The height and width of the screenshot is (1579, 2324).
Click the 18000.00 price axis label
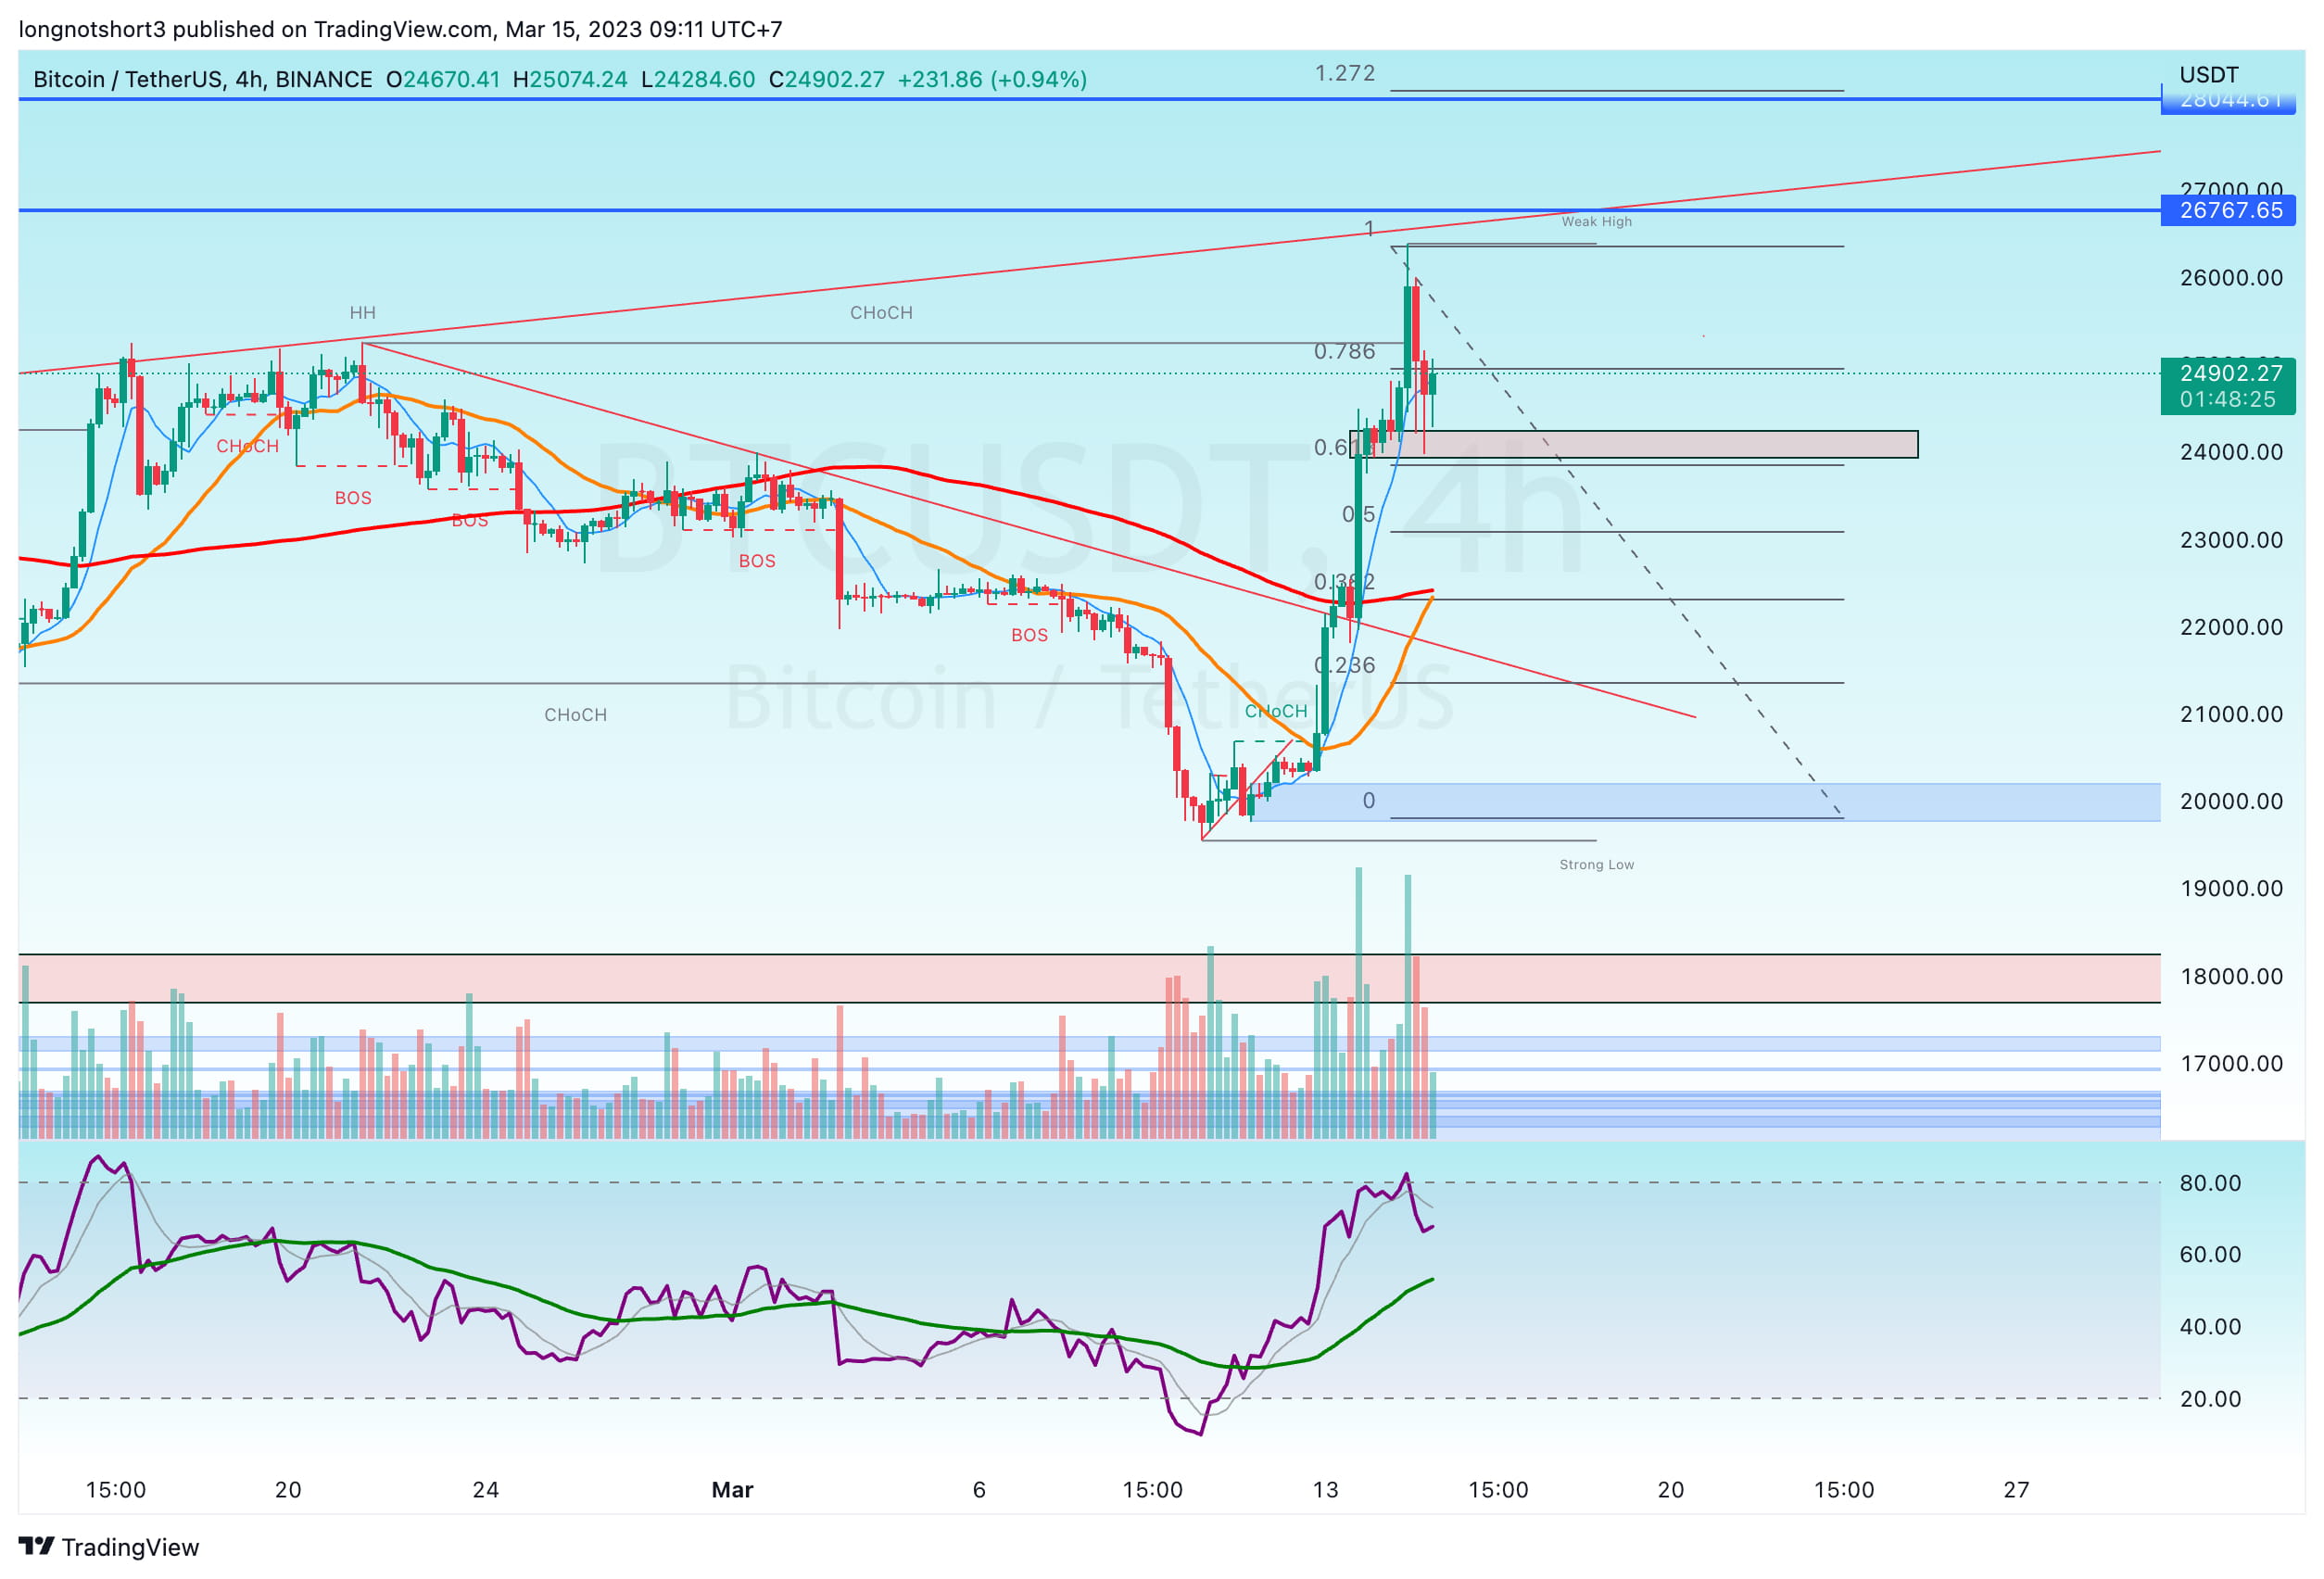(x=2231, y=976)
